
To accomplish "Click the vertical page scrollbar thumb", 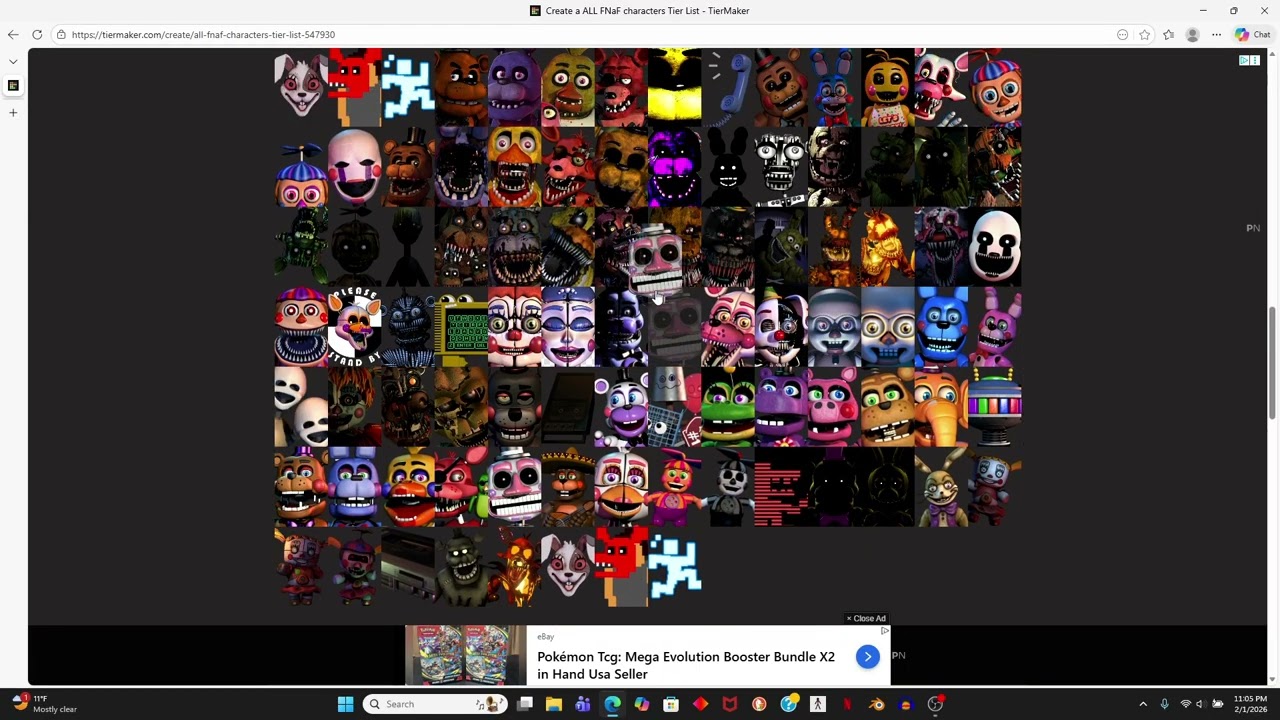I will coord(1273,363).
